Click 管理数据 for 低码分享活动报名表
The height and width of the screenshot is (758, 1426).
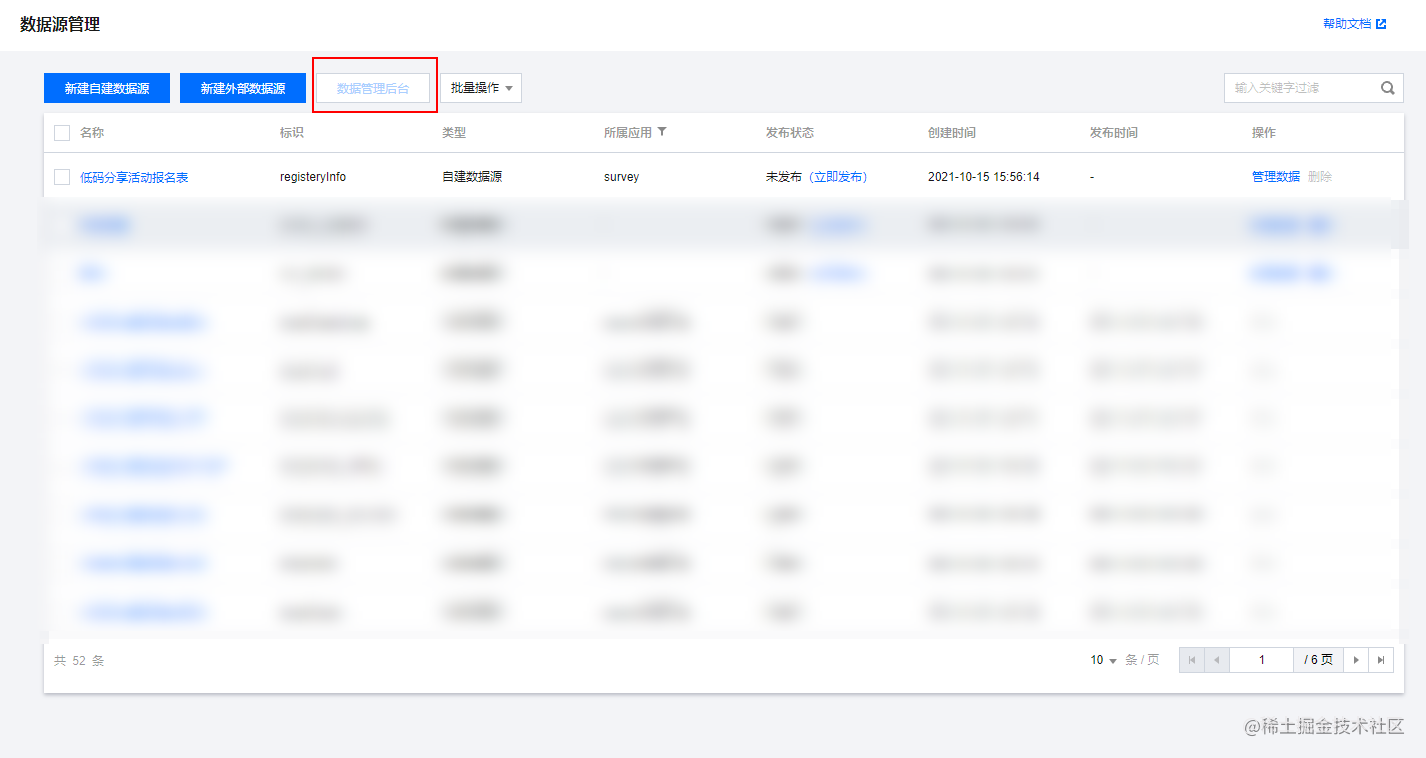pyautogui.click(x=1276, y=177)
